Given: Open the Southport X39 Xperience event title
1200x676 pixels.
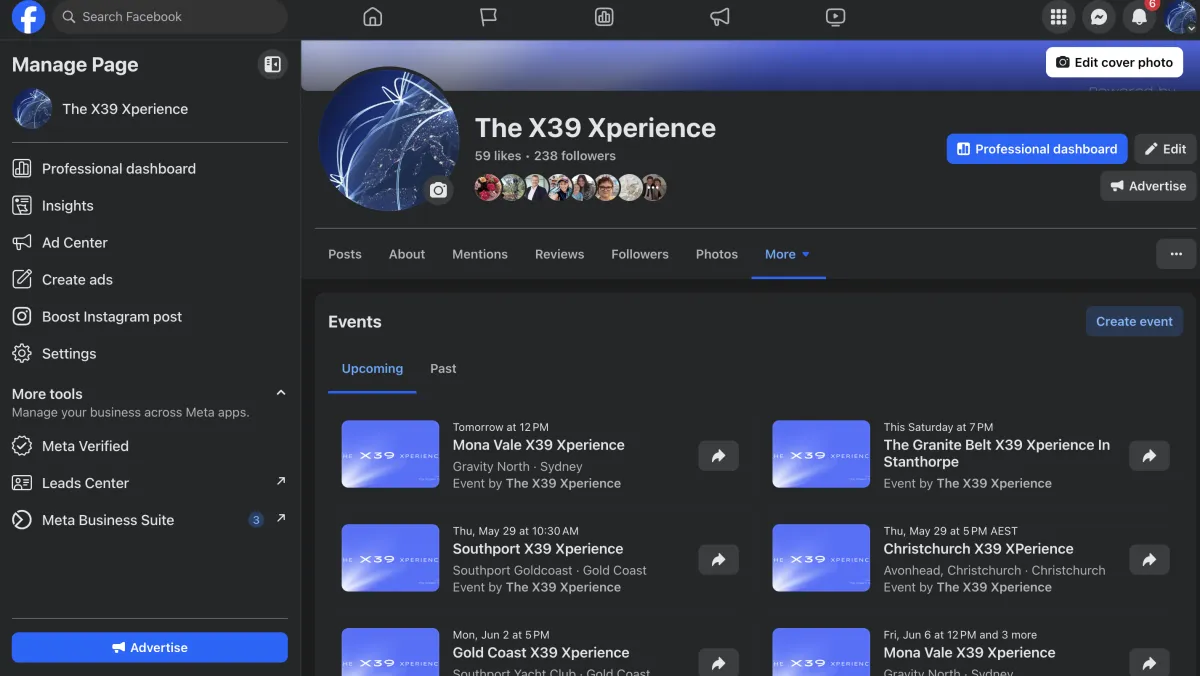Looking at the screenshot, I should [x=538, y=549].
